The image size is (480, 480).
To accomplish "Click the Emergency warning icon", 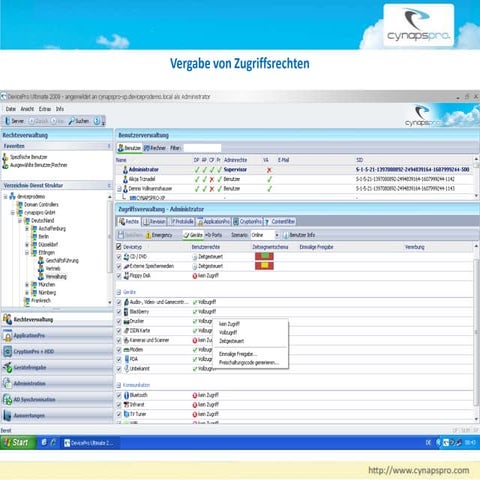I will [x=148, y=235].
